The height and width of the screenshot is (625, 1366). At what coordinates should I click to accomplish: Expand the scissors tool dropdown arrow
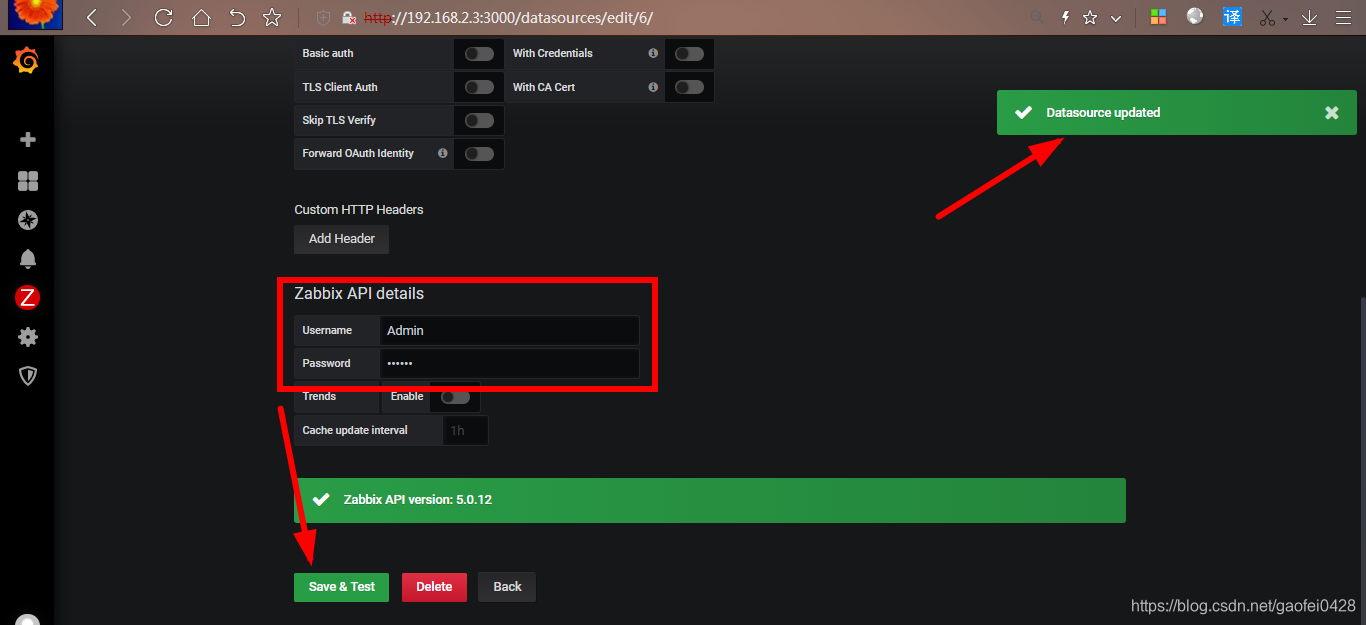tap(1285, 19)
